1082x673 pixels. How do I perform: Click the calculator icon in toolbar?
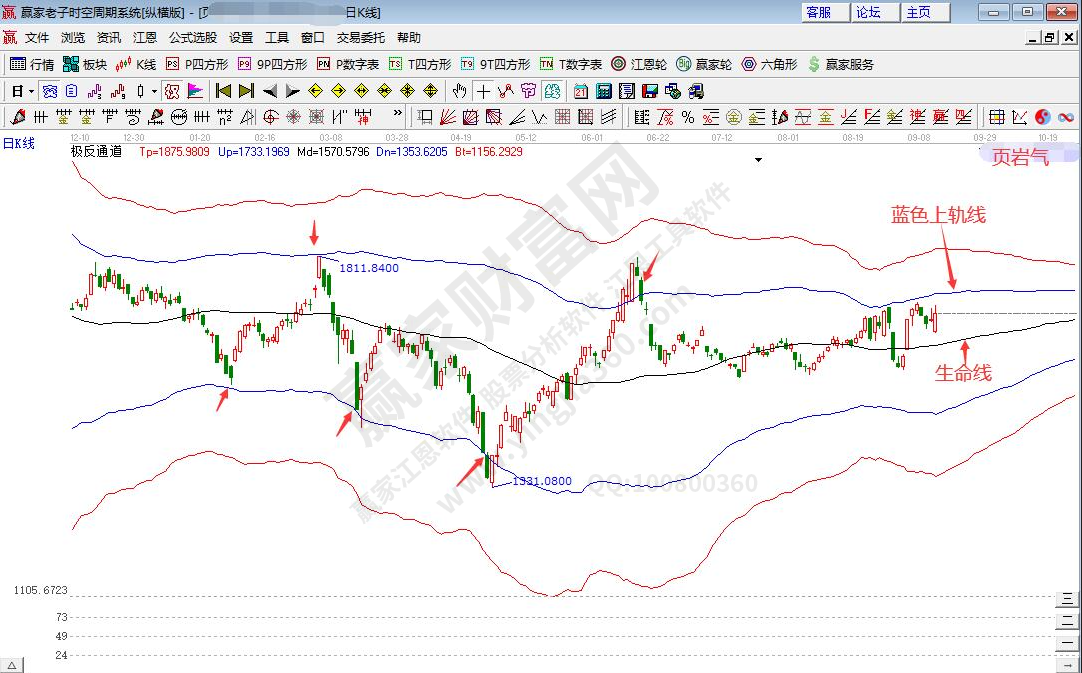pos(603,91)
